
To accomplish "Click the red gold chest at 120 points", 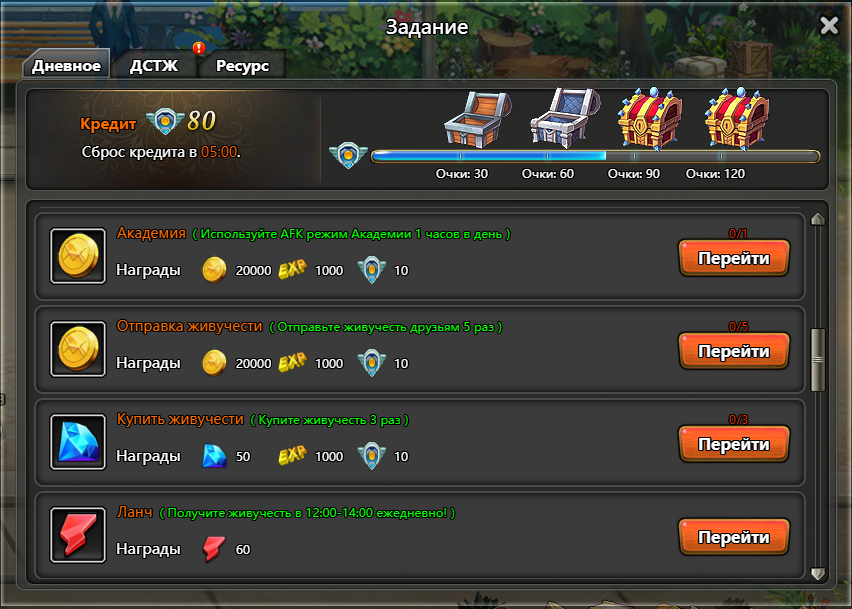I will coord(737,118).
